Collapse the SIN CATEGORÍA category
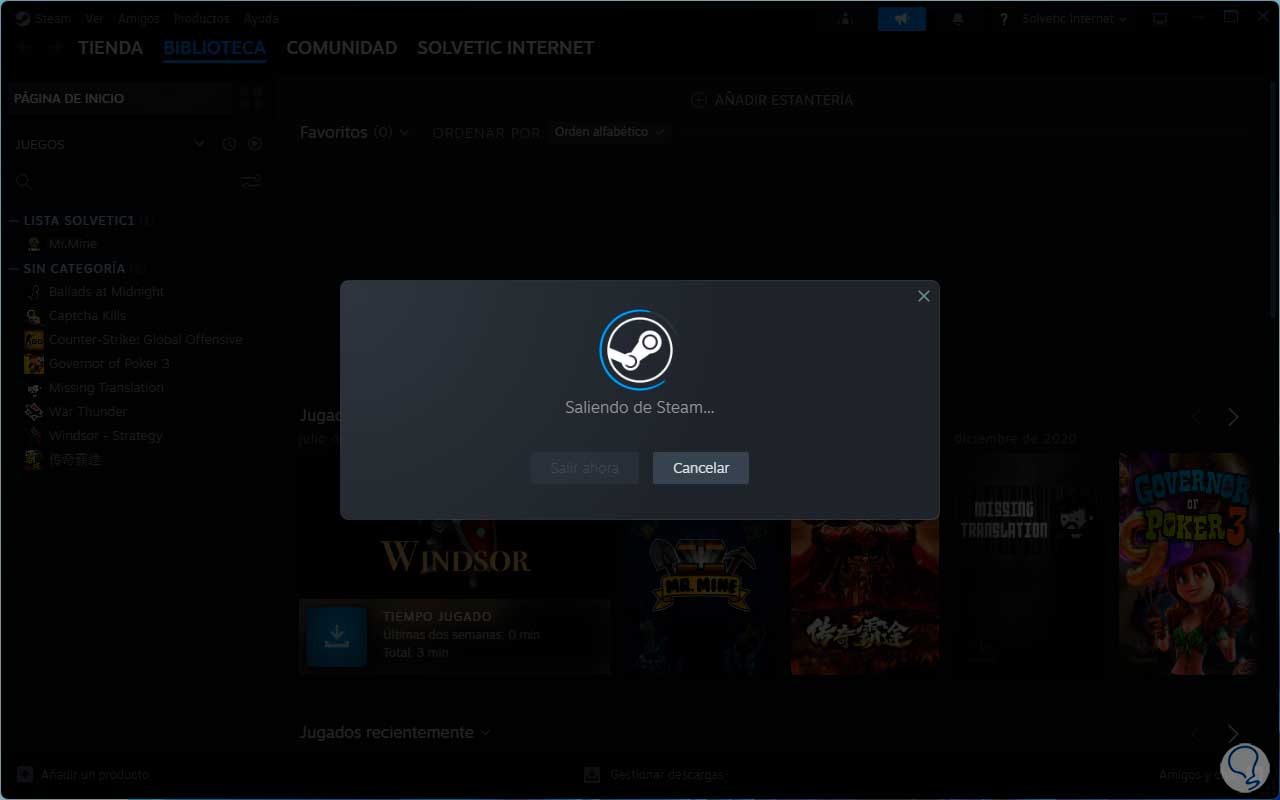This screenshot has width=1280, height=800. 14,268
